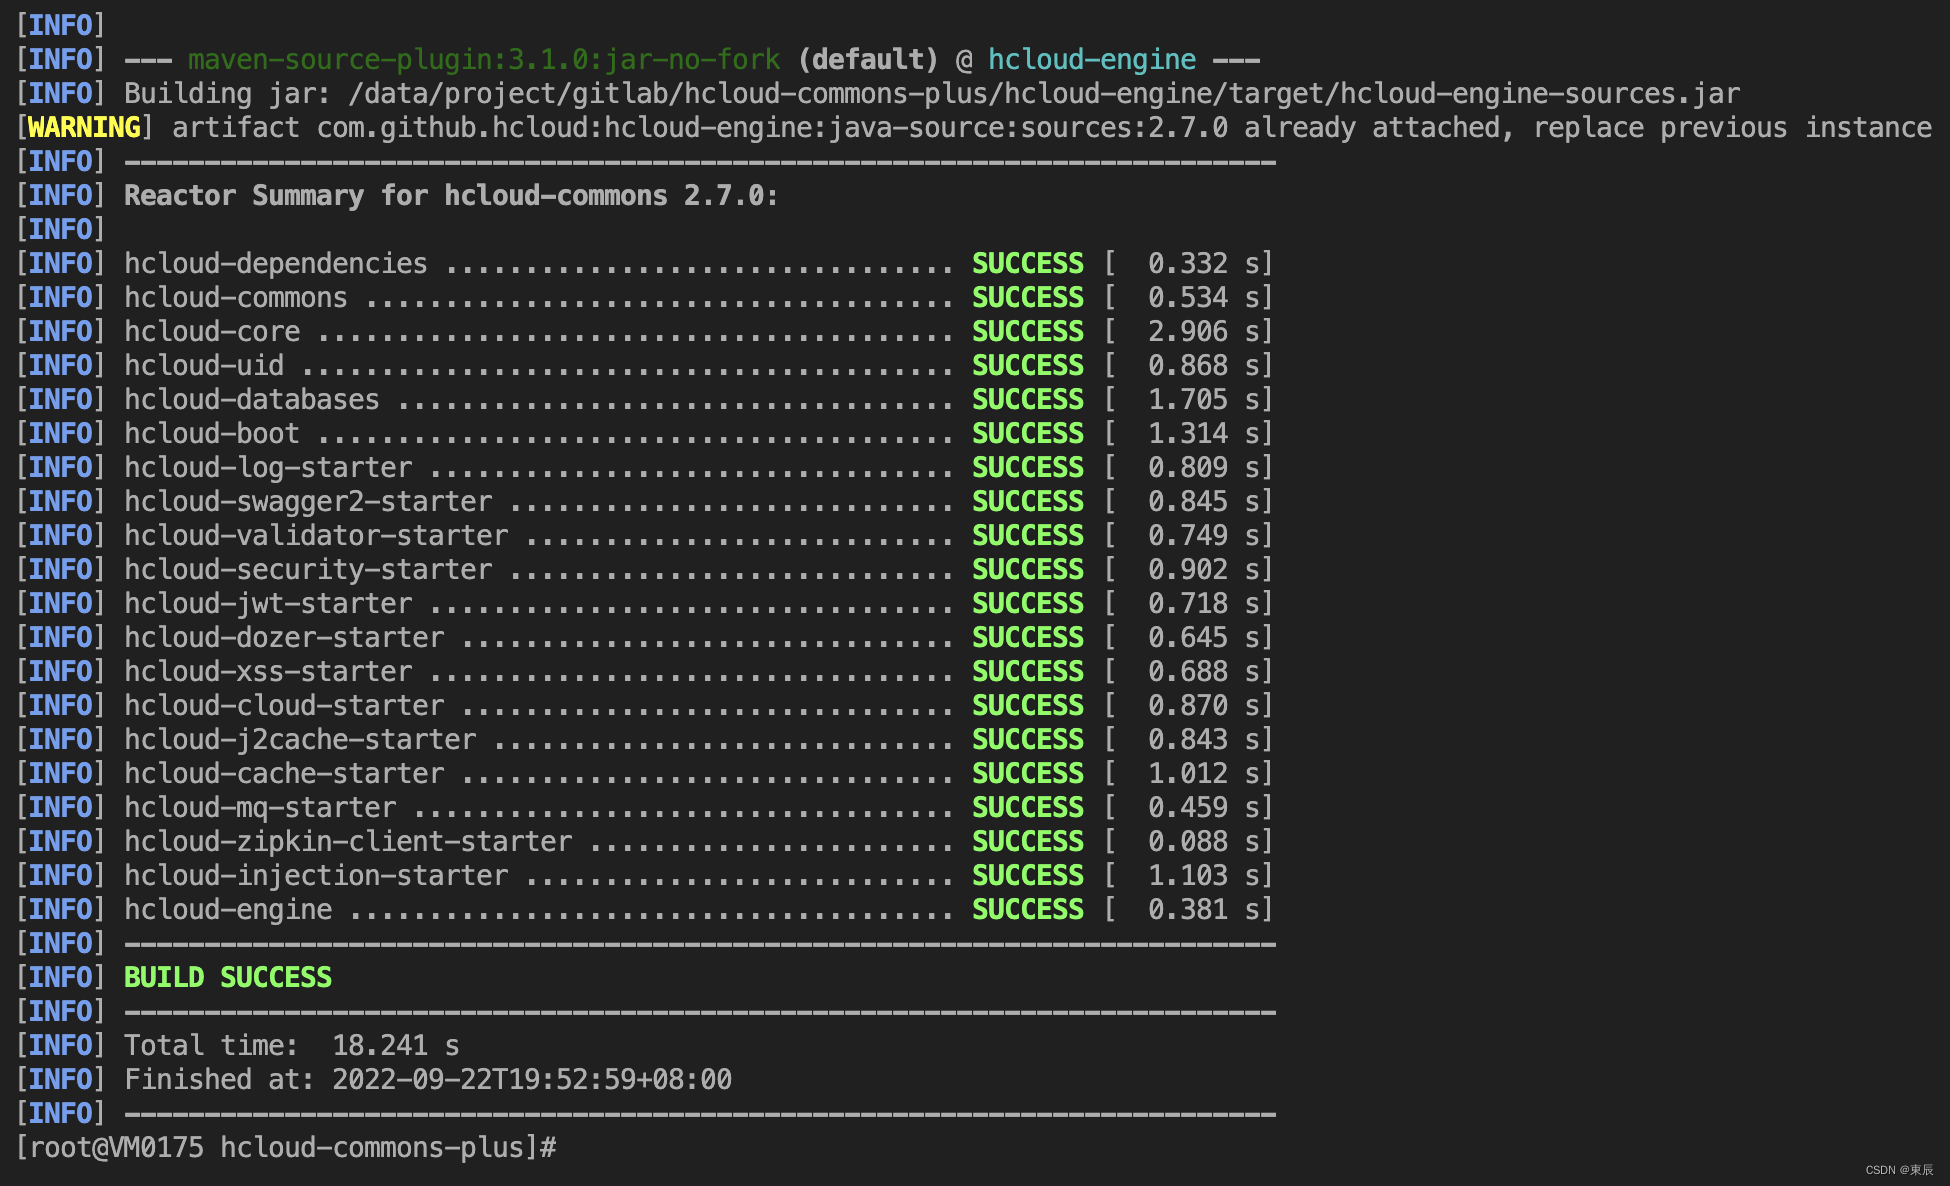Image resolution: width=1950 pixels, height=1186 pixels.
Task: Click hcloud-zipkin-client-starter text
Action: (348, 841)
